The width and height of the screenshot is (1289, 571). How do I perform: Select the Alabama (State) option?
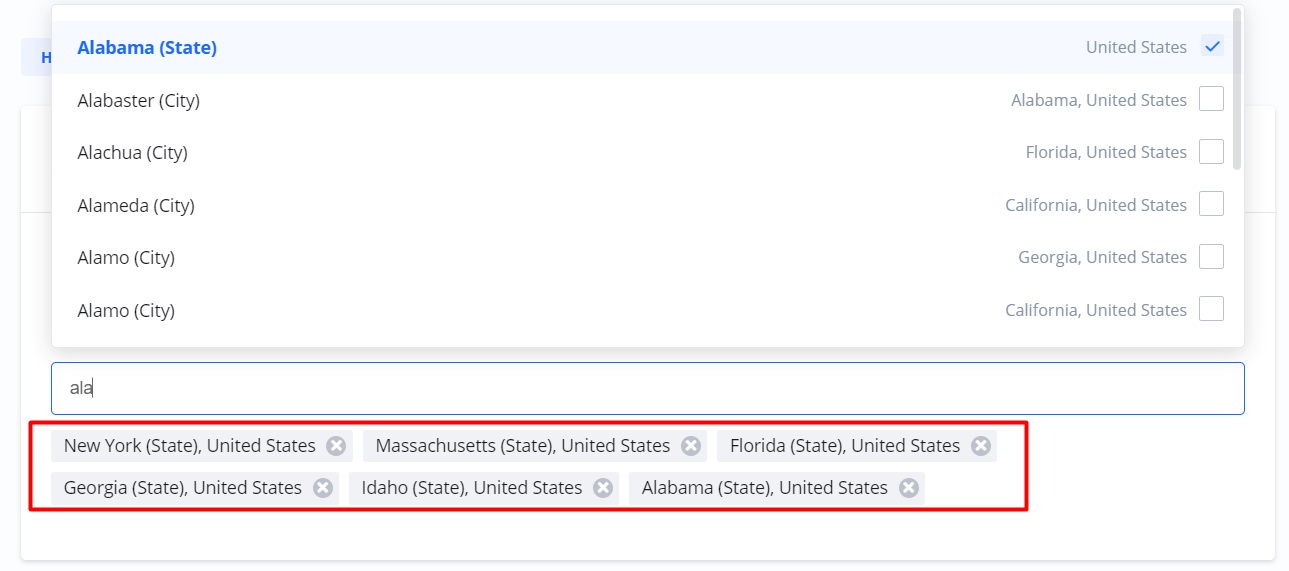pos(147,47)
